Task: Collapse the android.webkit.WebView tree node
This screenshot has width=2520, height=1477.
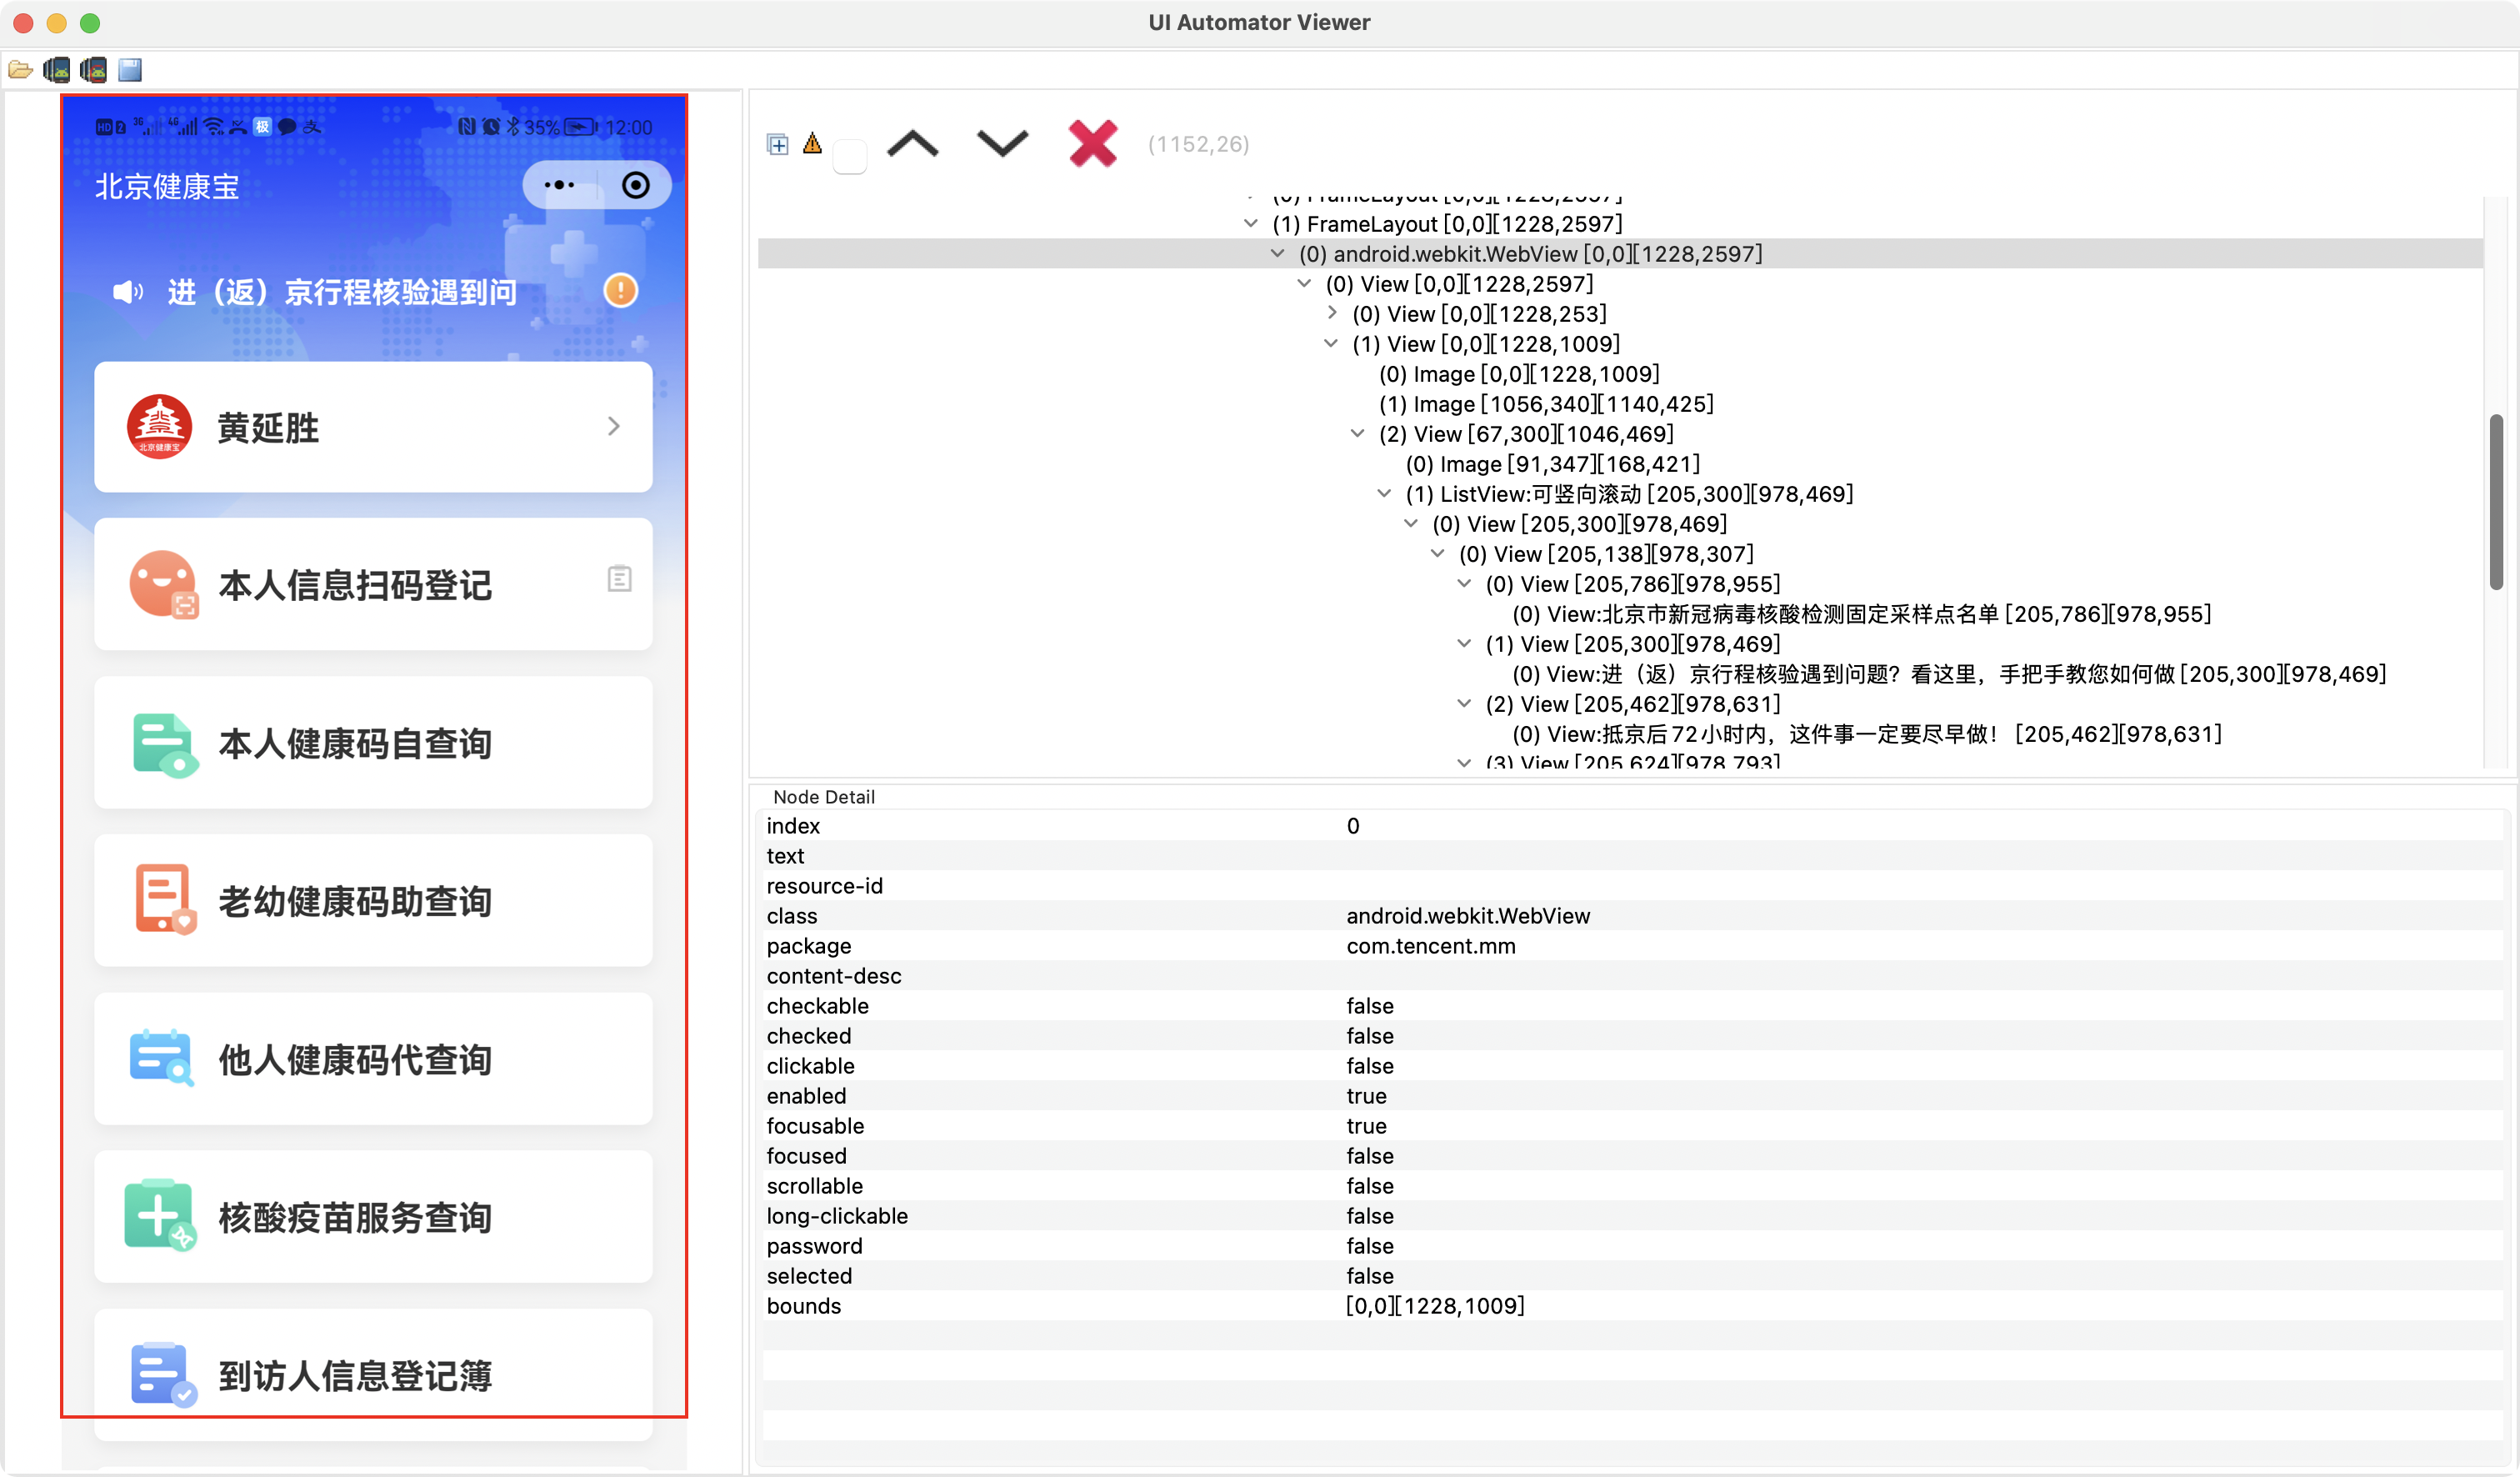Action: coord(1277,254)
